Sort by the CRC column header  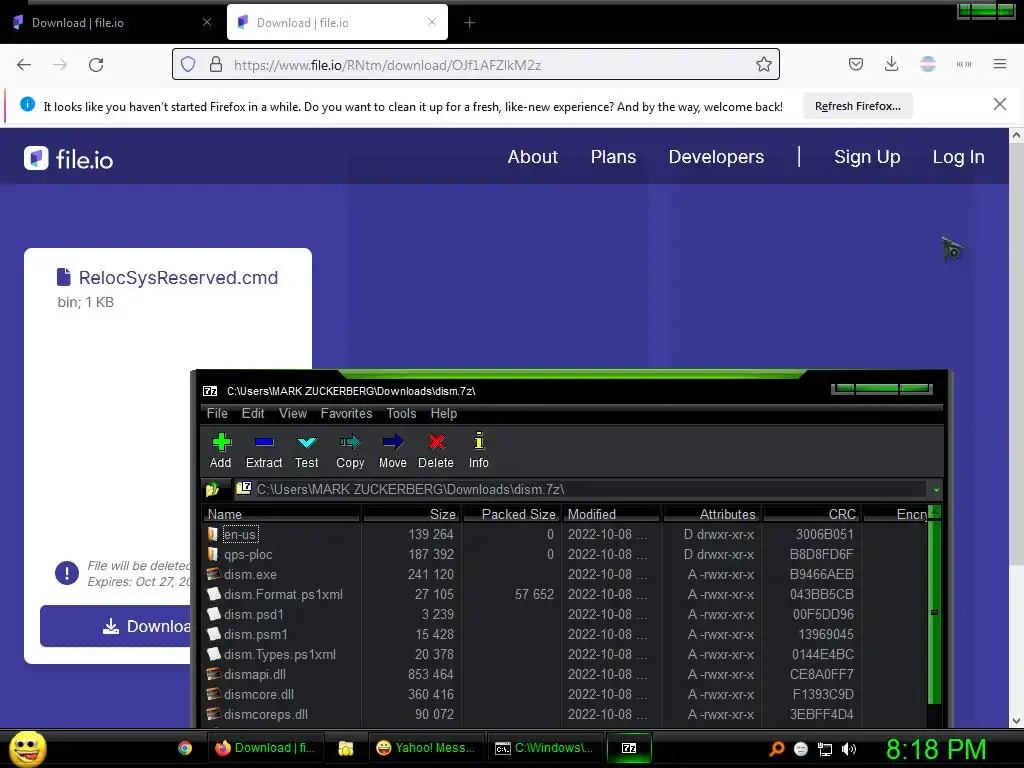tap(812, 514)
